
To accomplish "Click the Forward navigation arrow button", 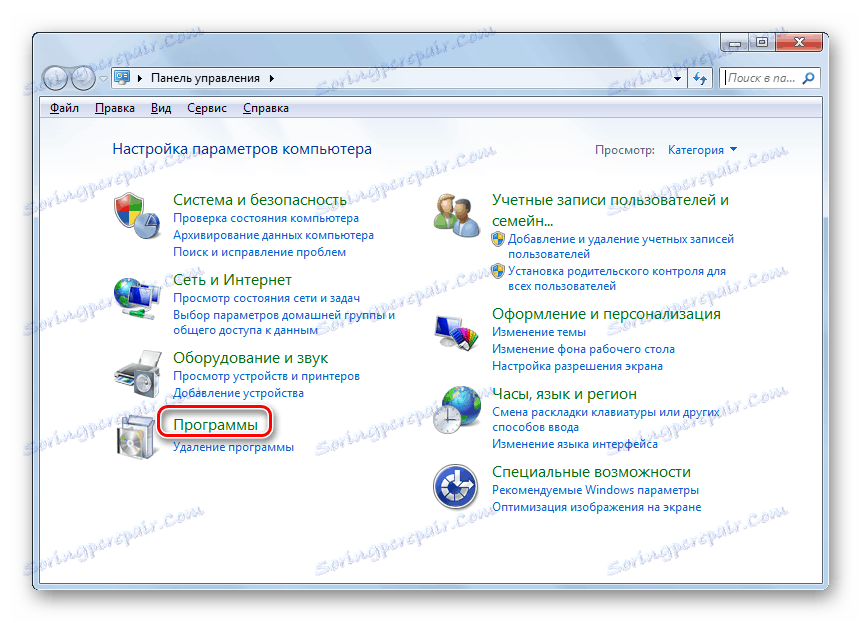I will click(x=83, y=78).
